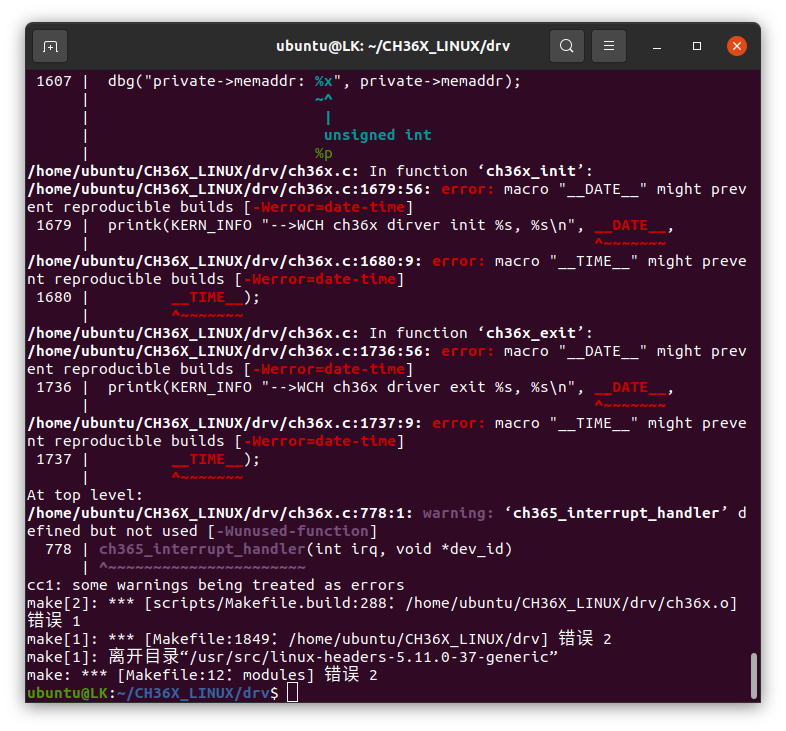Viewport: 786px width, 731px height.
Task: Maximize the terminal window
Action: click(x=697, y=47)
